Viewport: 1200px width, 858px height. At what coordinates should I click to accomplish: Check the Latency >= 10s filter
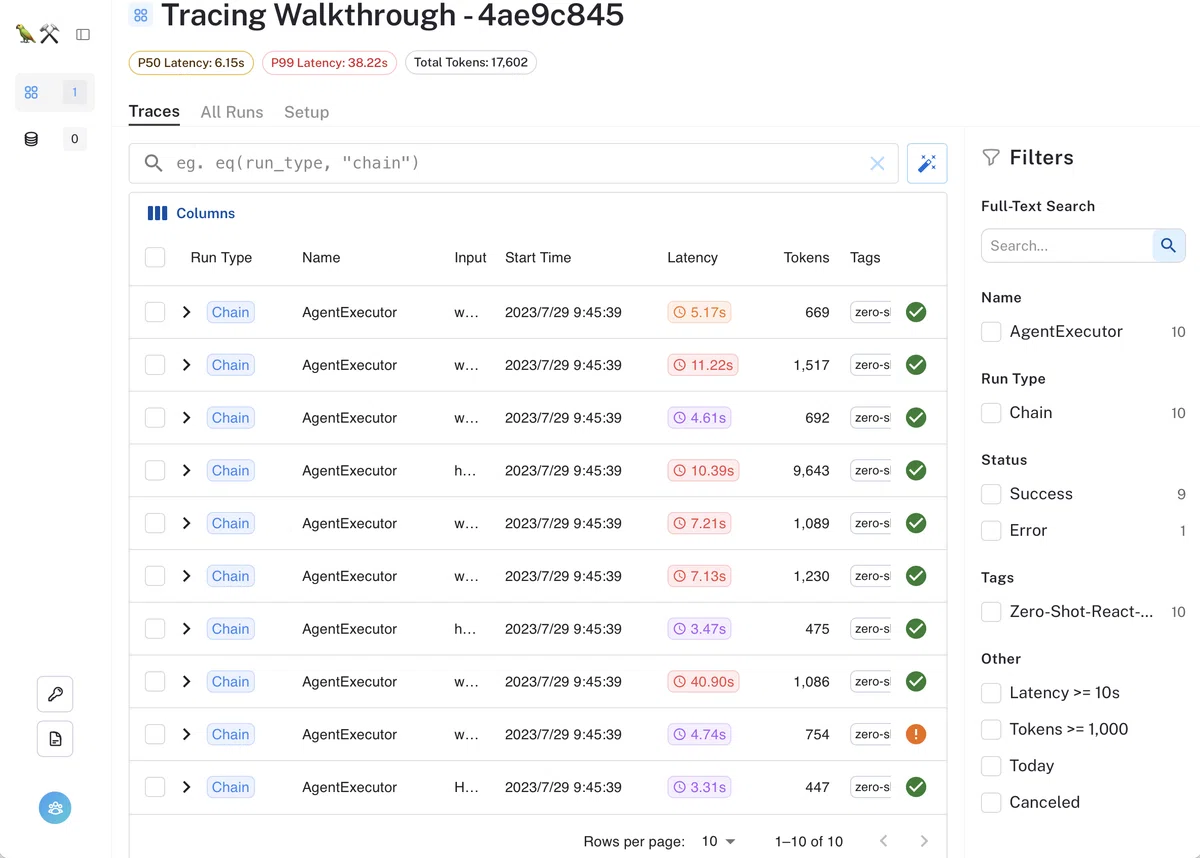[x=991, y=693]
